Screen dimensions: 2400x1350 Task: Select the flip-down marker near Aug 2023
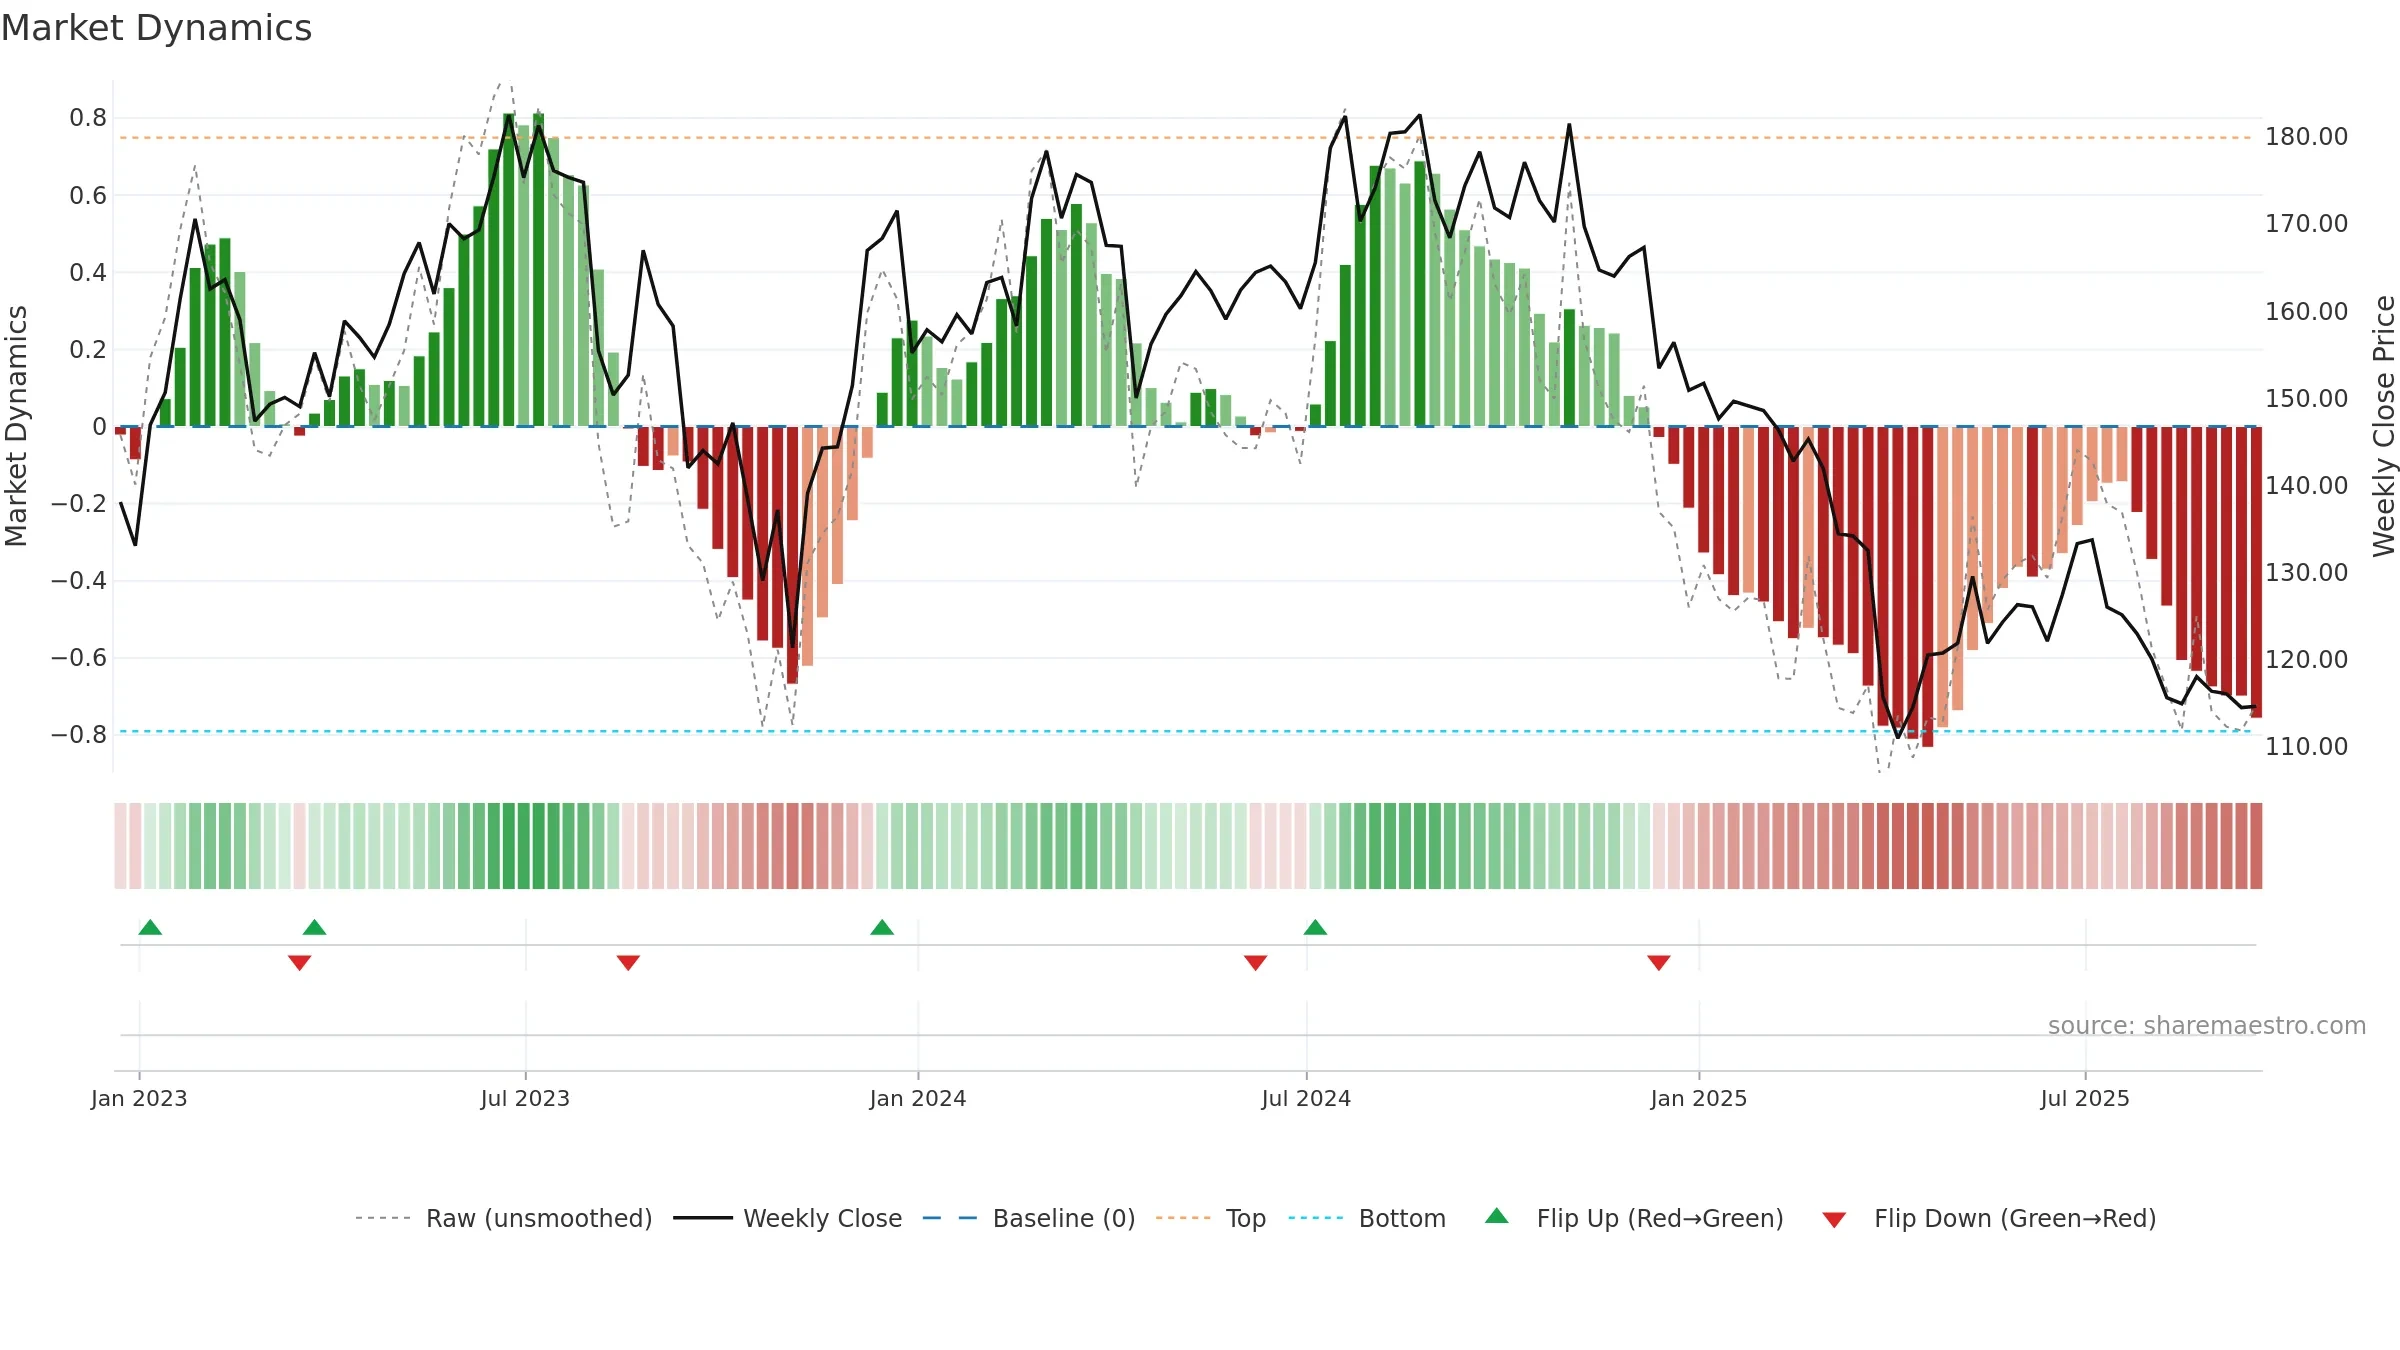[628, 963]
